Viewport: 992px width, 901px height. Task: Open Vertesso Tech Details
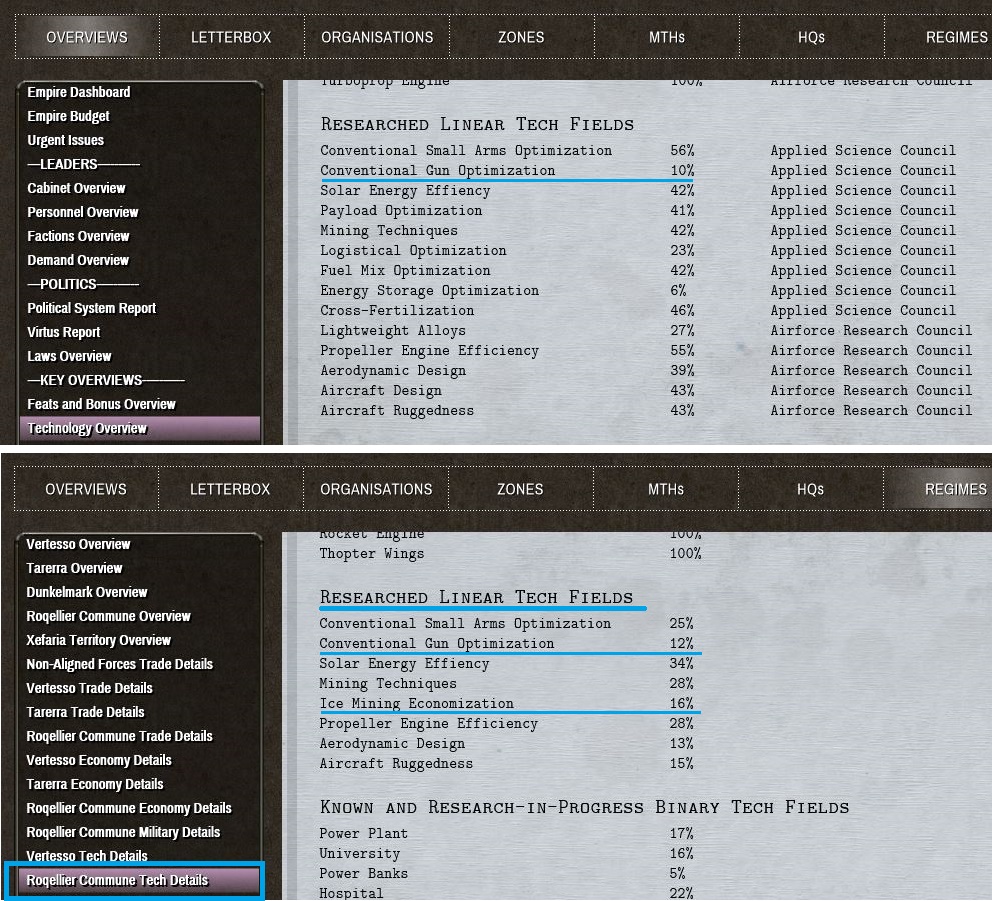pyautogui.click(x=87, y=857)
